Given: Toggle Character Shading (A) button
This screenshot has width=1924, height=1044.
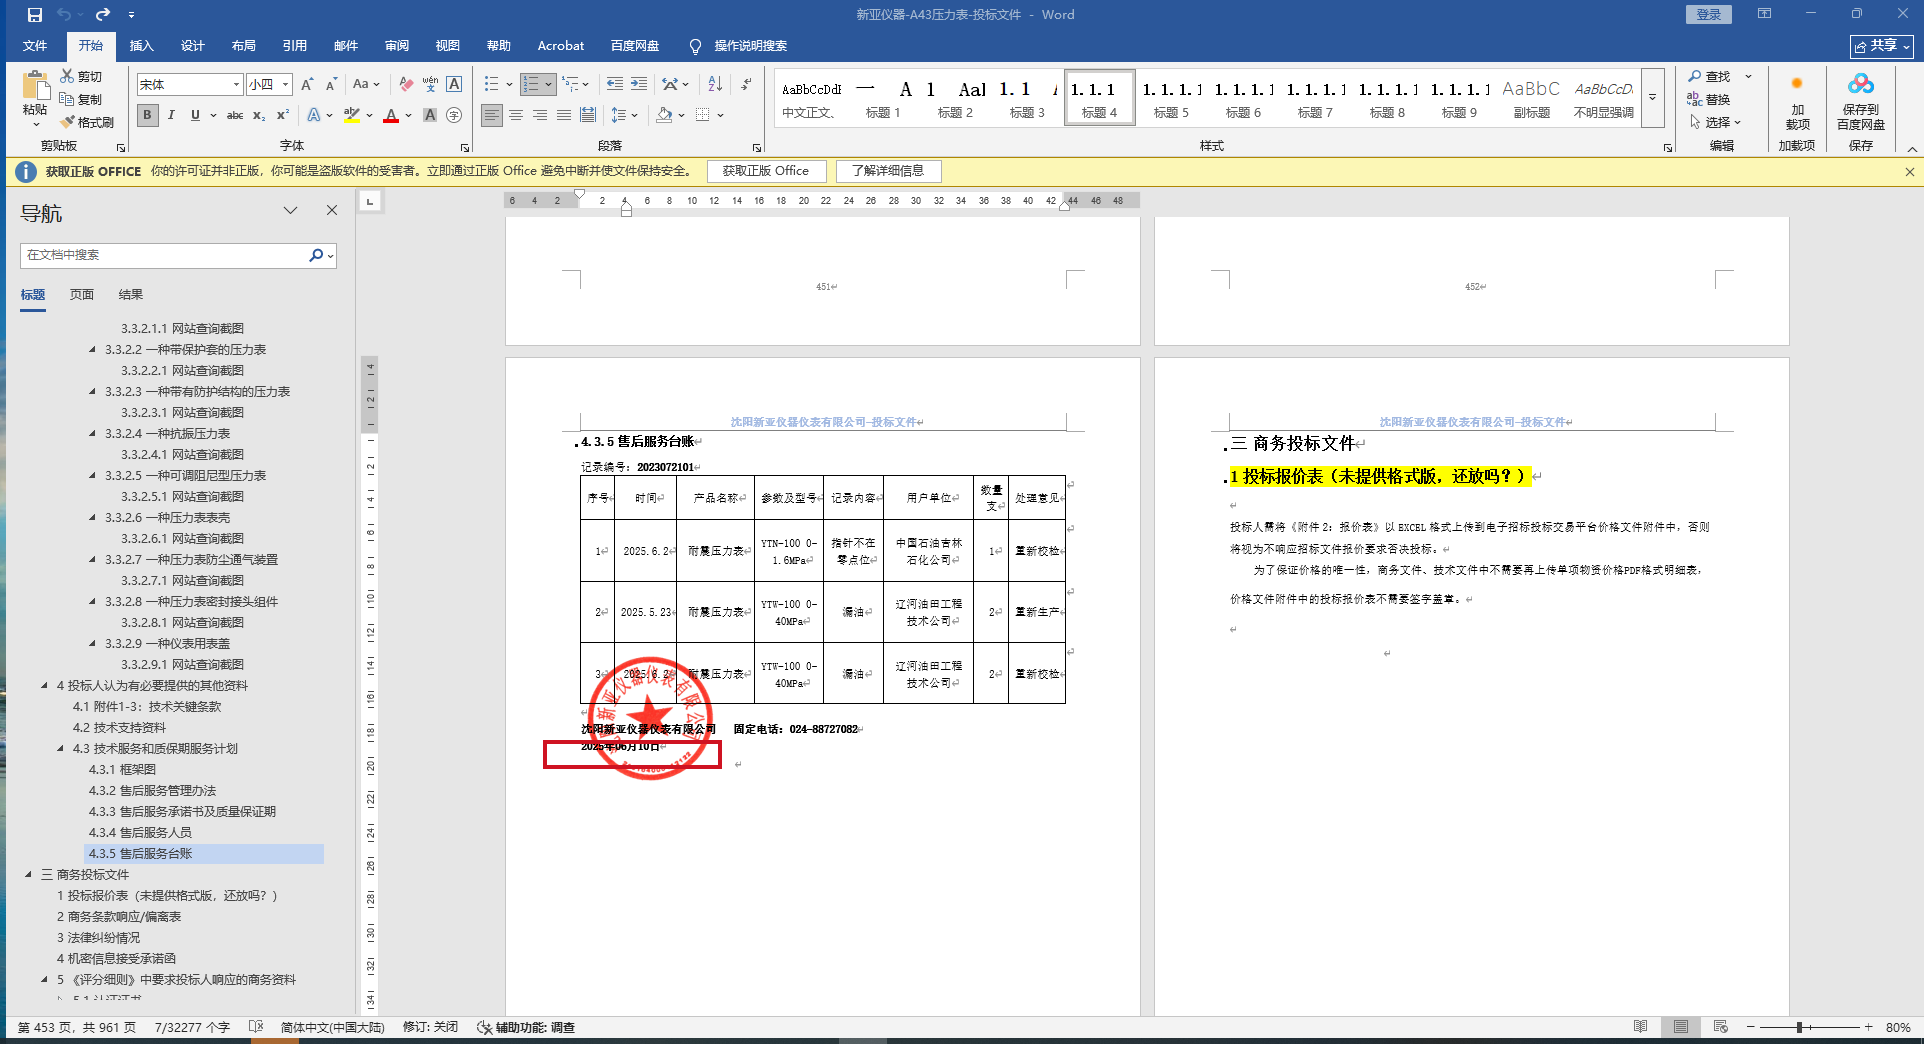Looking at the screenshot, I should (430, 115).
